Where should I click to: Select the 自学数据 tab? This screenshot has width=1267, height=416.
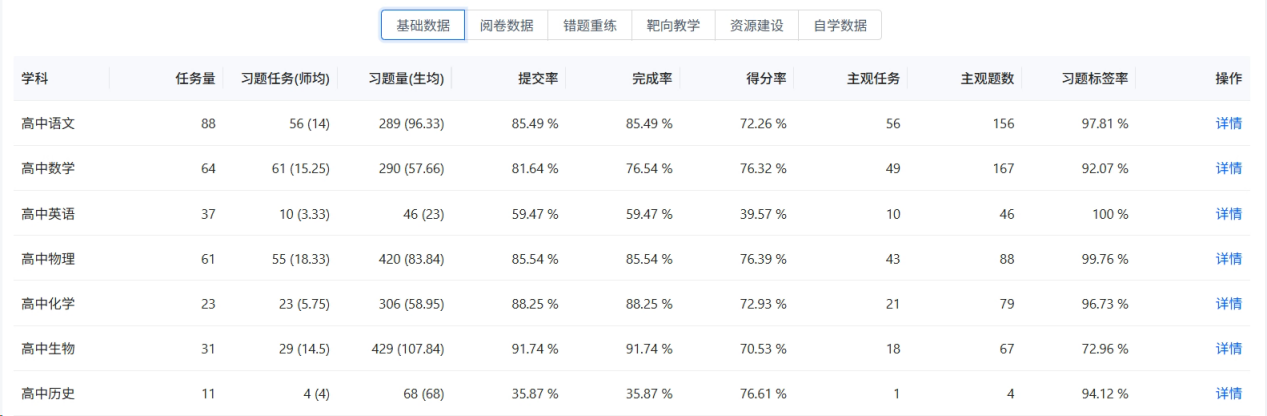839,25
